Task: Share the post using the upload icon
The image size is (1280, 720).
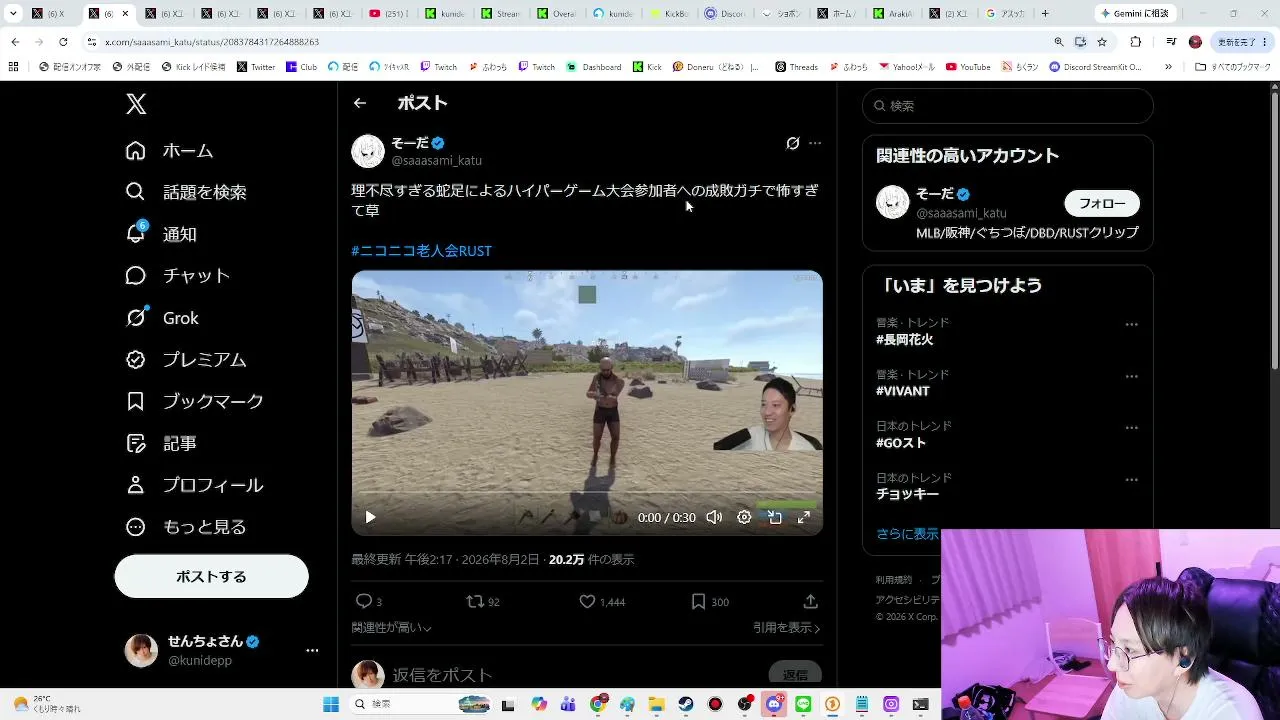Action: click(810, 601)
